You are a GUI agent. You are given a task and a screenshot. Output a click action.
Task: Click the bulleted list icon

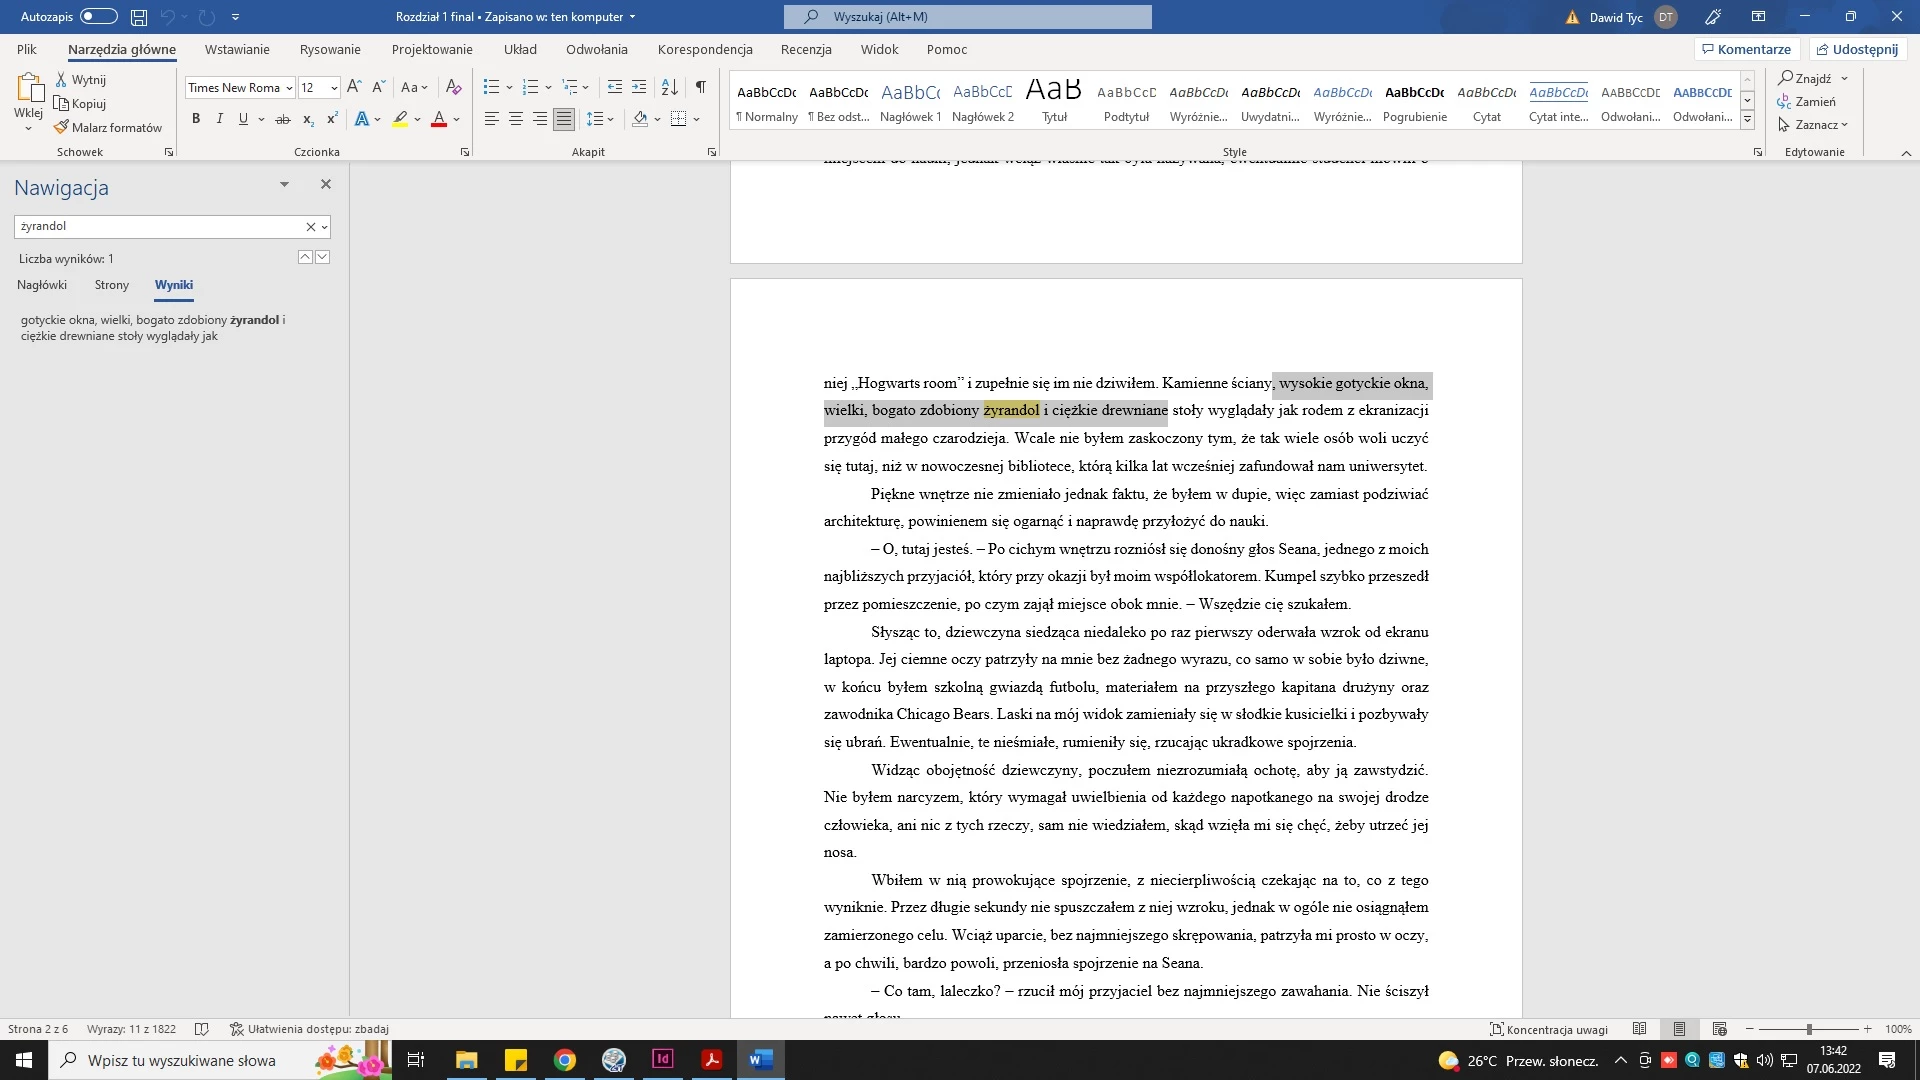[491, 87]
